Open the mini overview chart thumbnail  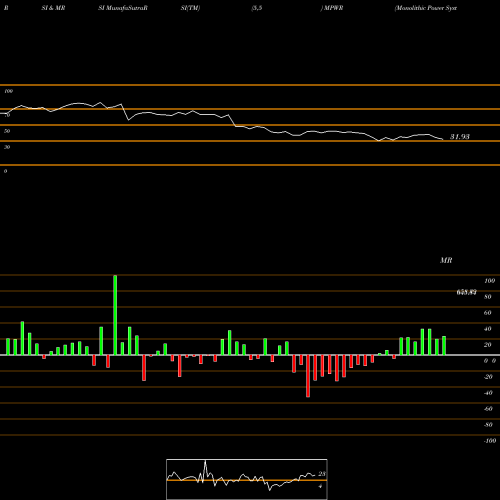coord(247,479)
